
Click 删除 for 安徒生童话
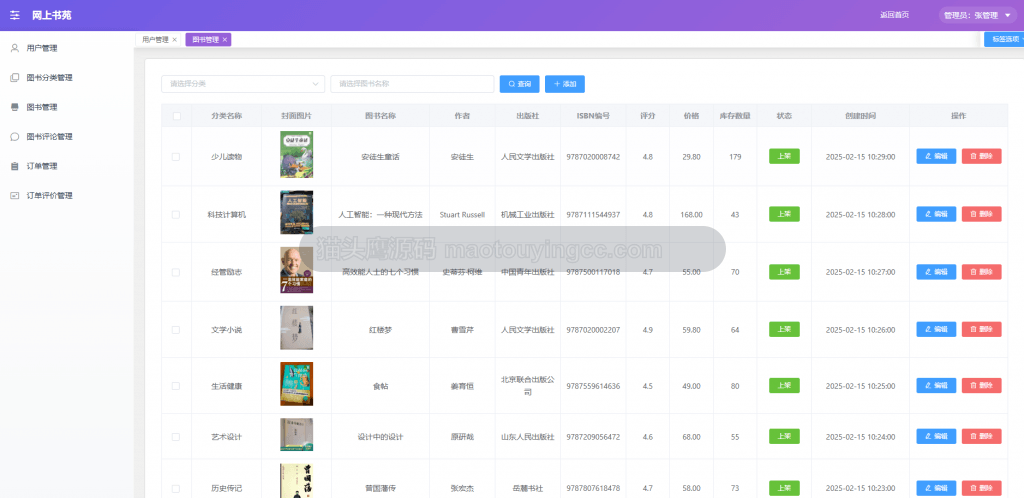pos(981,157)
